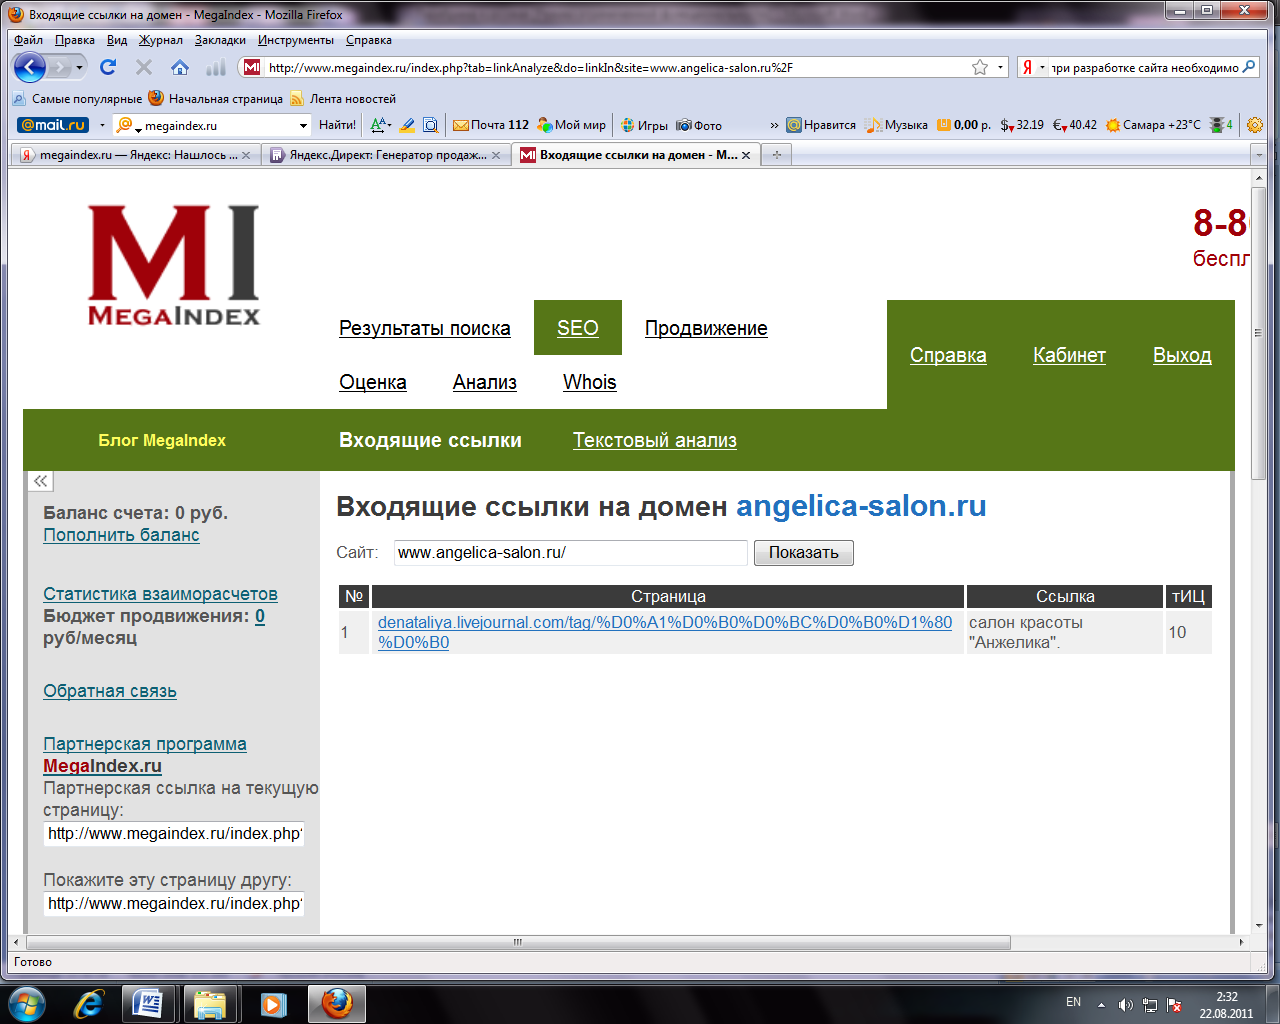Click the Mail.ru toolbar logo
This screenshot has height=1024, width=1280.
(x=53, y=125)
